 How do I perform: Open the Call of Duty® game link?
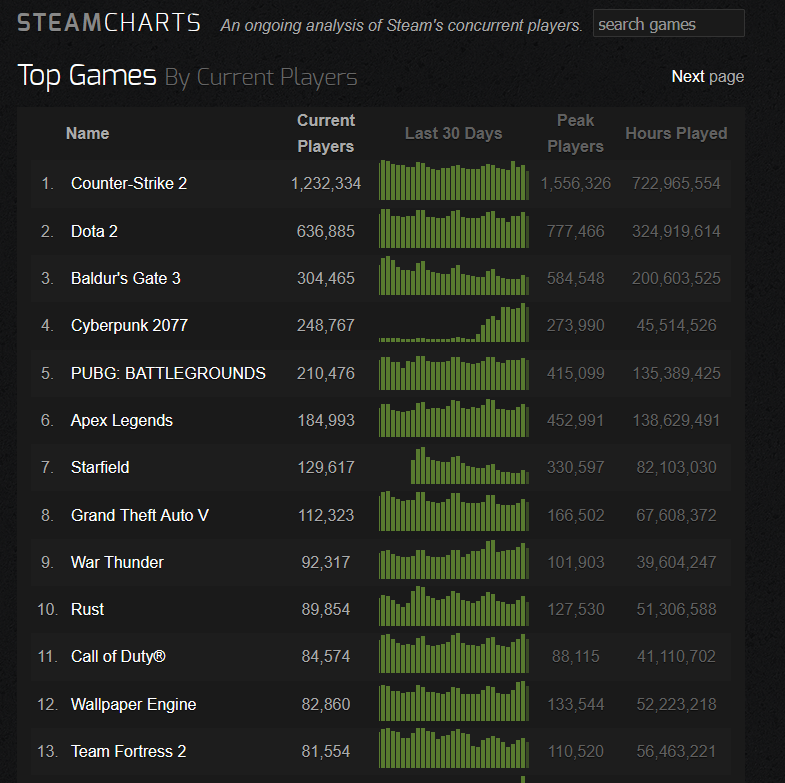pyautogui.click(x=118, y=656)
